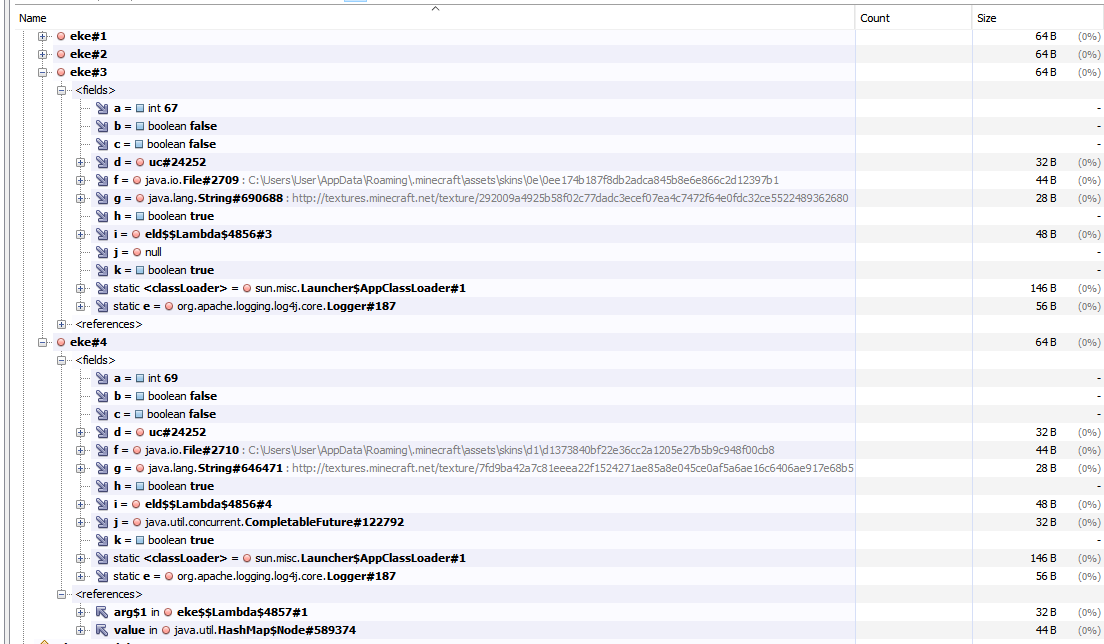Click field icon of java.lang.String#690688 row

click(x=102, y=198)
